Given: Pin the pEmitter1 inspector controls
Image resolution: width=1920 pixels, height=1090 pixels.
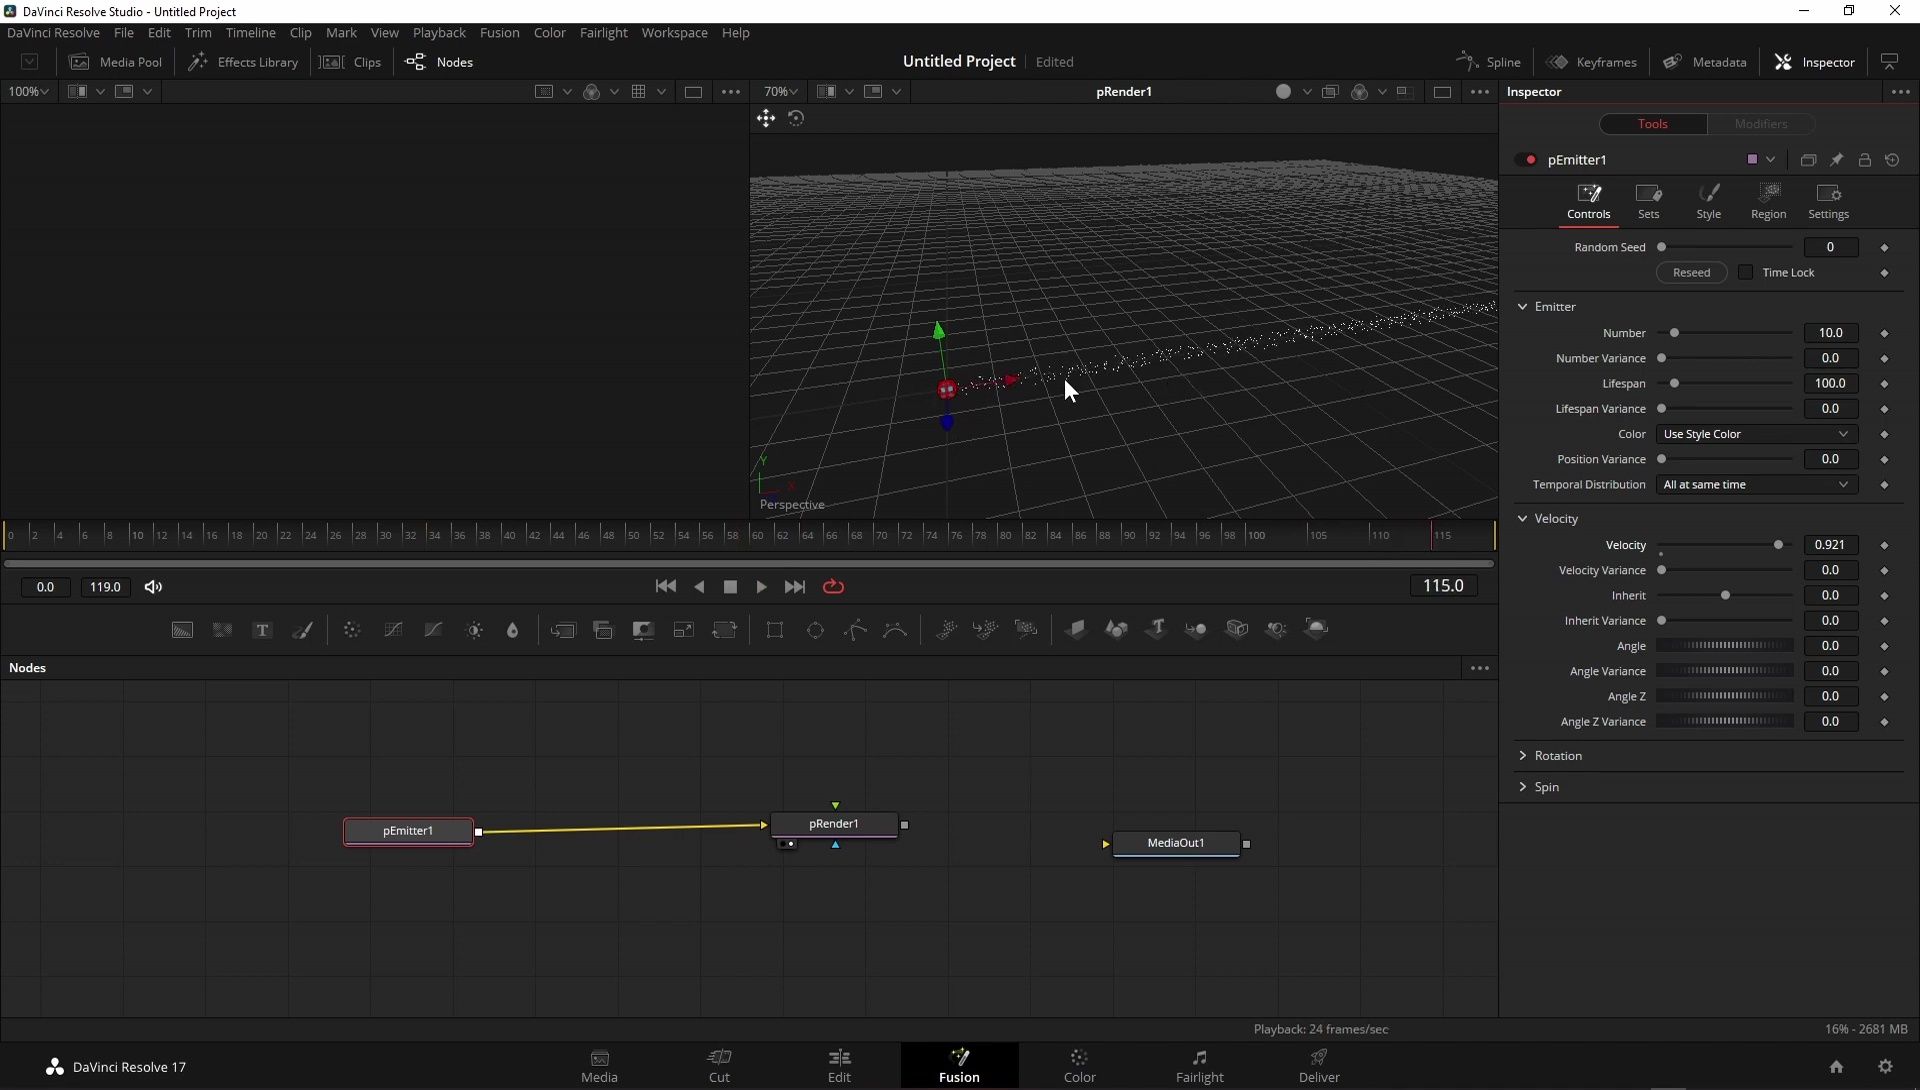Looking at the screenshot, I should point(1836,160).
